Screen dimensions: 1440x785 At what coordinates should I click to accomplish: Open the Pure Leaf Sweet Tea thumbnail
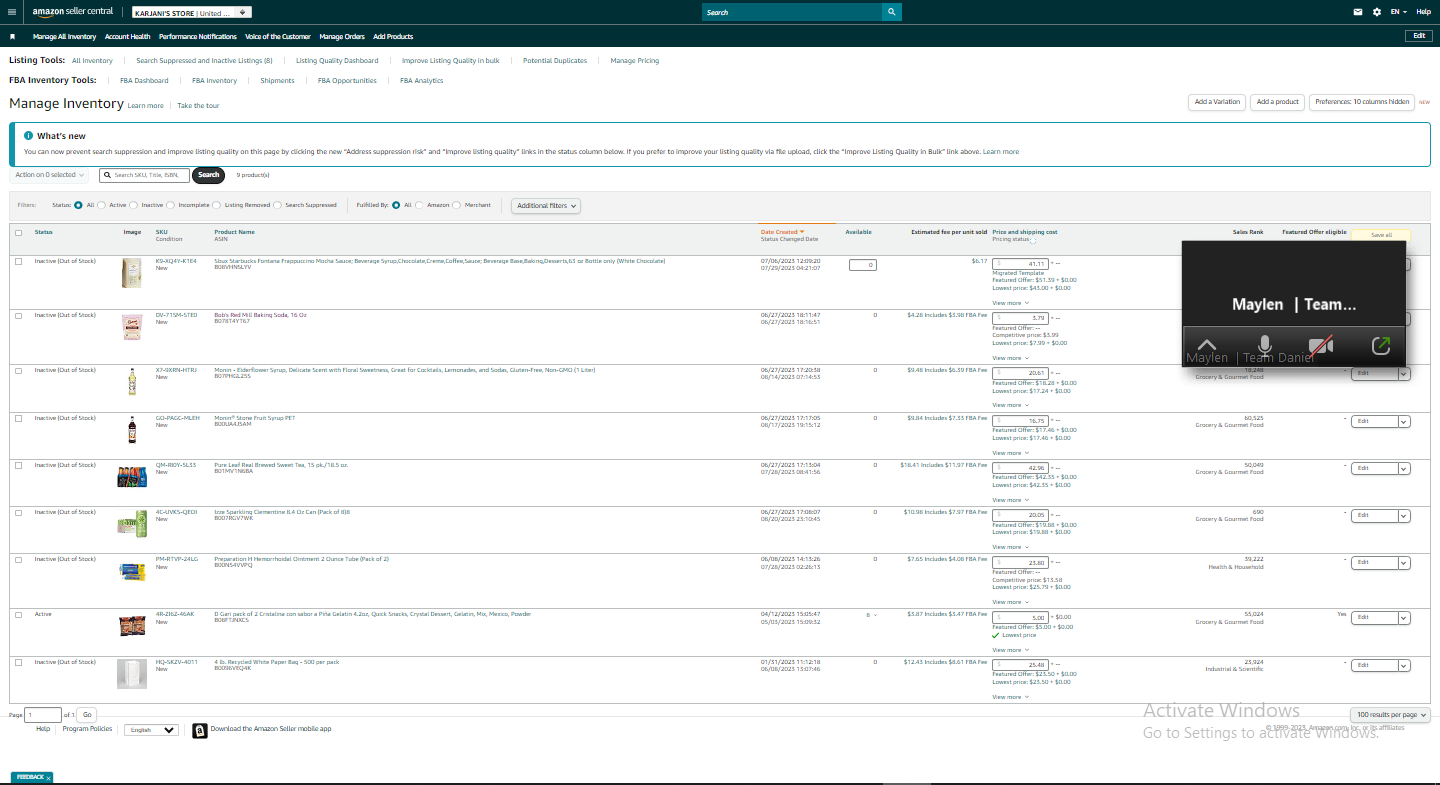click(132, 476)
